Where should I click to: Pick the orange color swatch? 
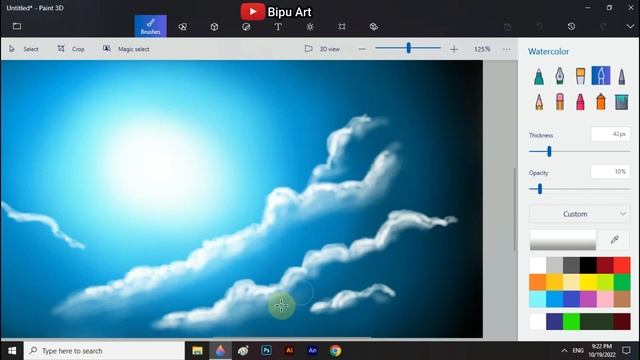[538, 282]
